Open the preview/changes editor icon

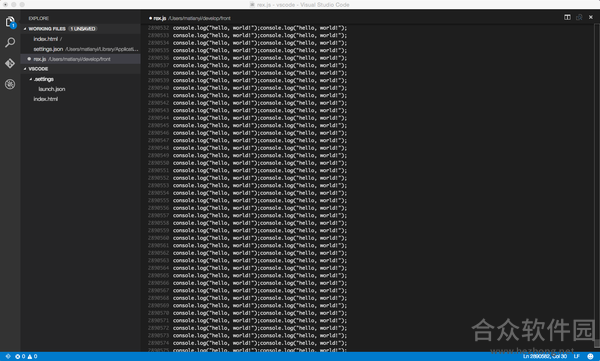[x=579, y=18]
